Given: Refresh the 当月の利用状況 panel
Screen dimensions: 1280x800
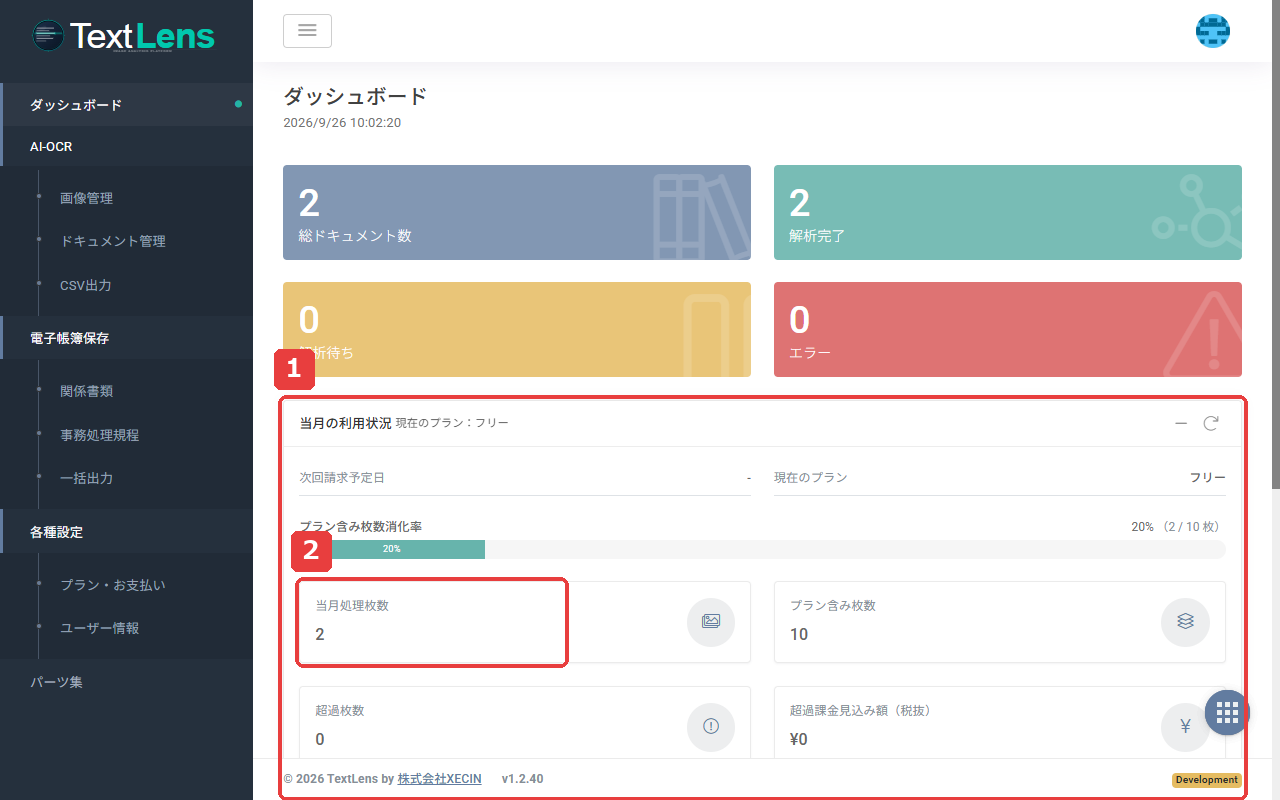Looking at the screenshot, I should [1211, 423].
